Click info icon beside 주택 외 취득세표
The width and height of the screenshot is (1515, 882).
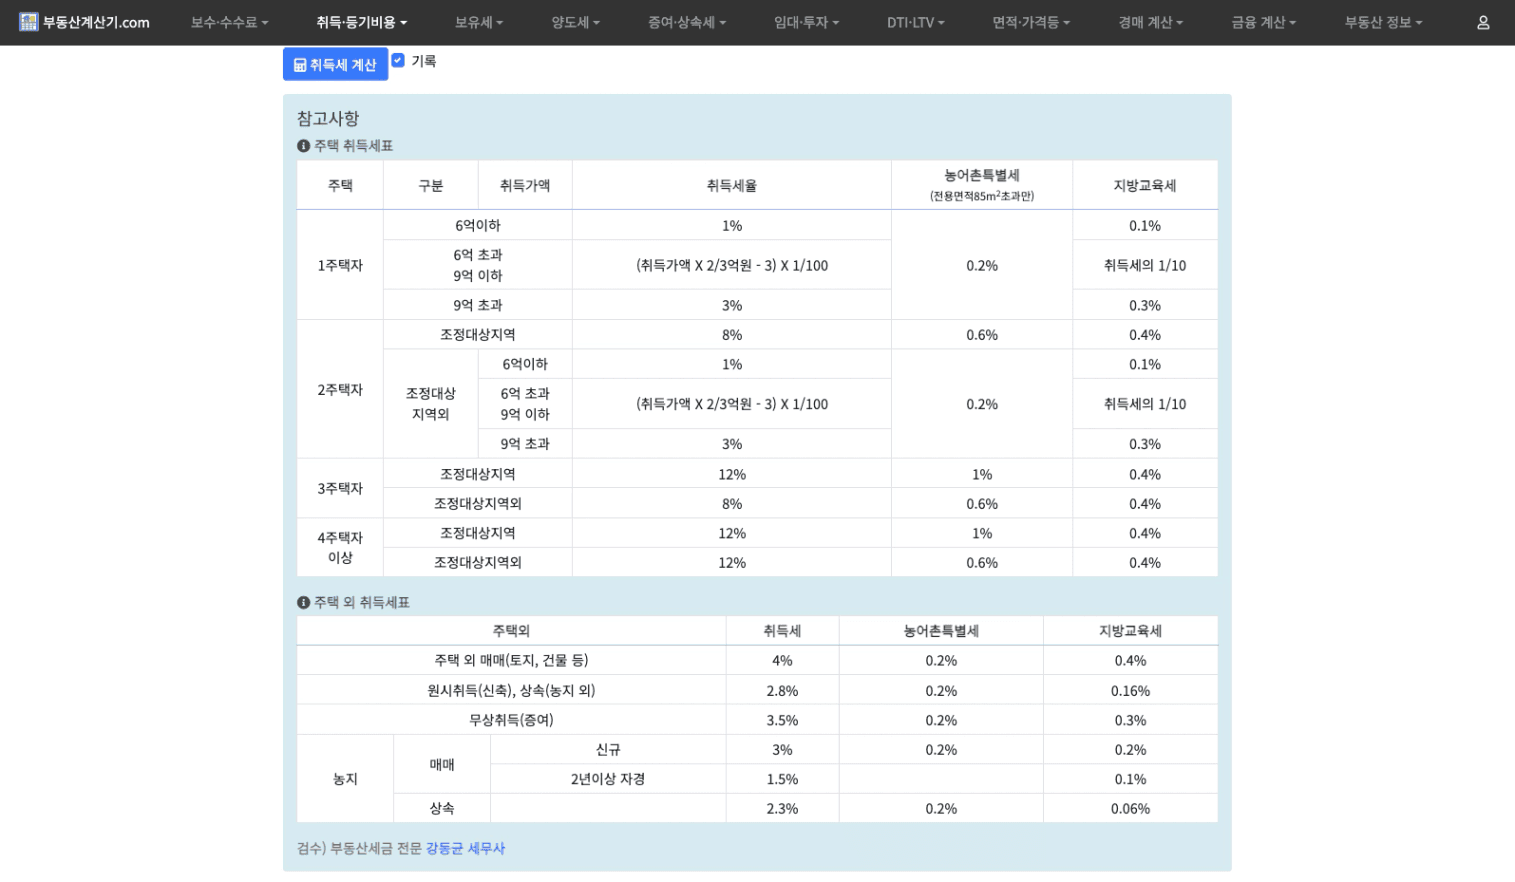click(303, 603)
